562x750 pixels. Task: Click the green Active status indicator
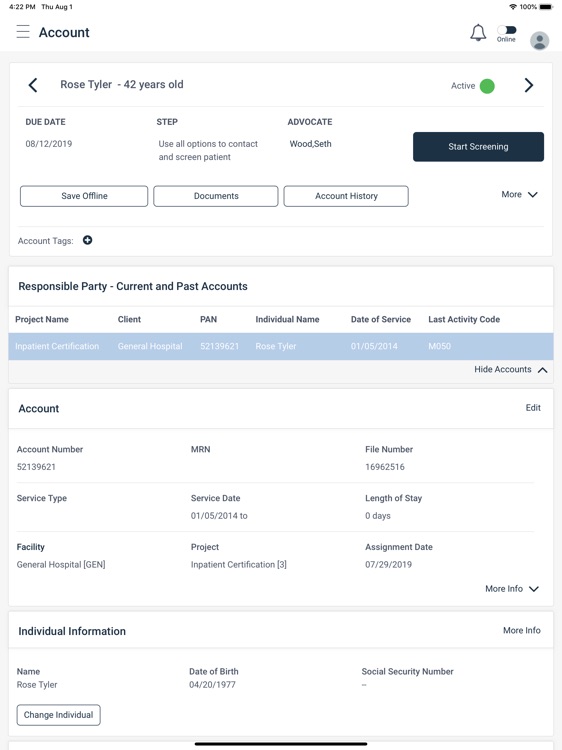click(487, 86)
